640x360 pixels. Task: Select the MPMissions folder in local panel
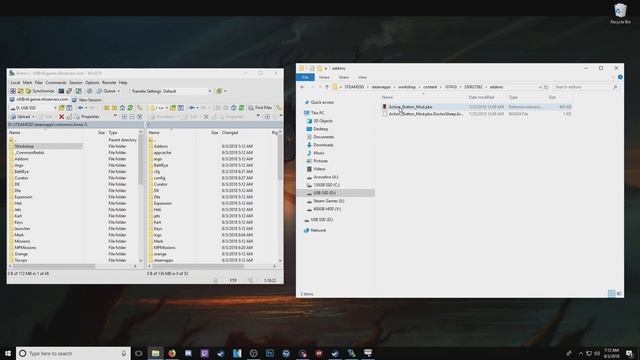[x=25, y=247]
